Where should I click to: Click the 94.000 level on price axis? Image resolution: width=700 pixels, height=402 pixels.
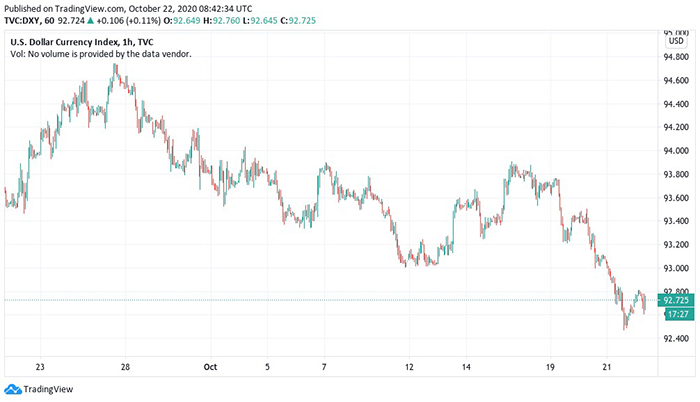coord(676,151)
